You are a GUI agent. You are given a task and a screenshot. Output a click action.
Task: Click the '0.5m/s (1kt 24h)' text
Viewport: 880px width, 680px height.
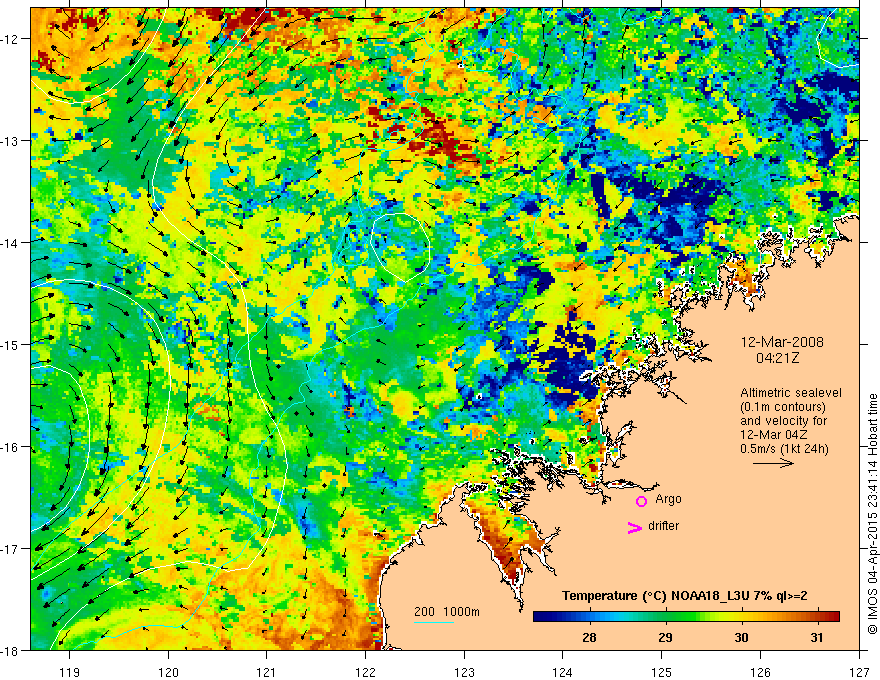784,449
